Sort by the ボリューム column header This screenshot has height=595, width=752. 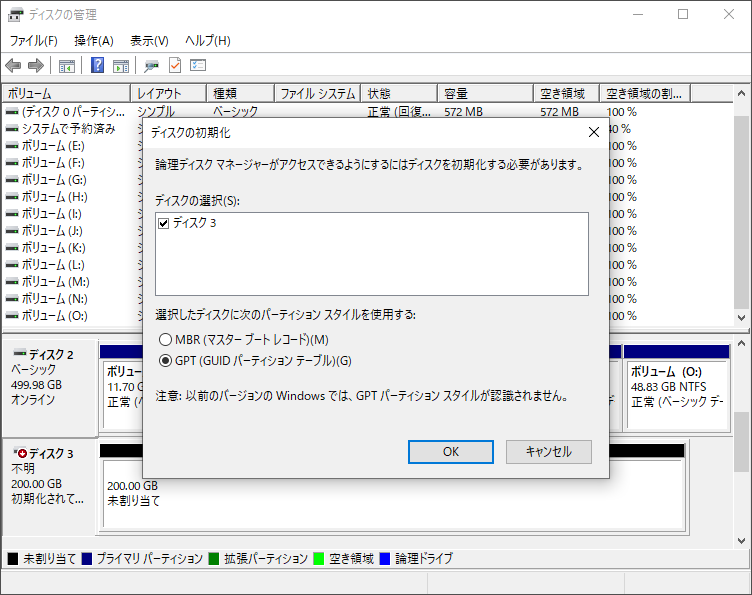click(x=66, y=93)
